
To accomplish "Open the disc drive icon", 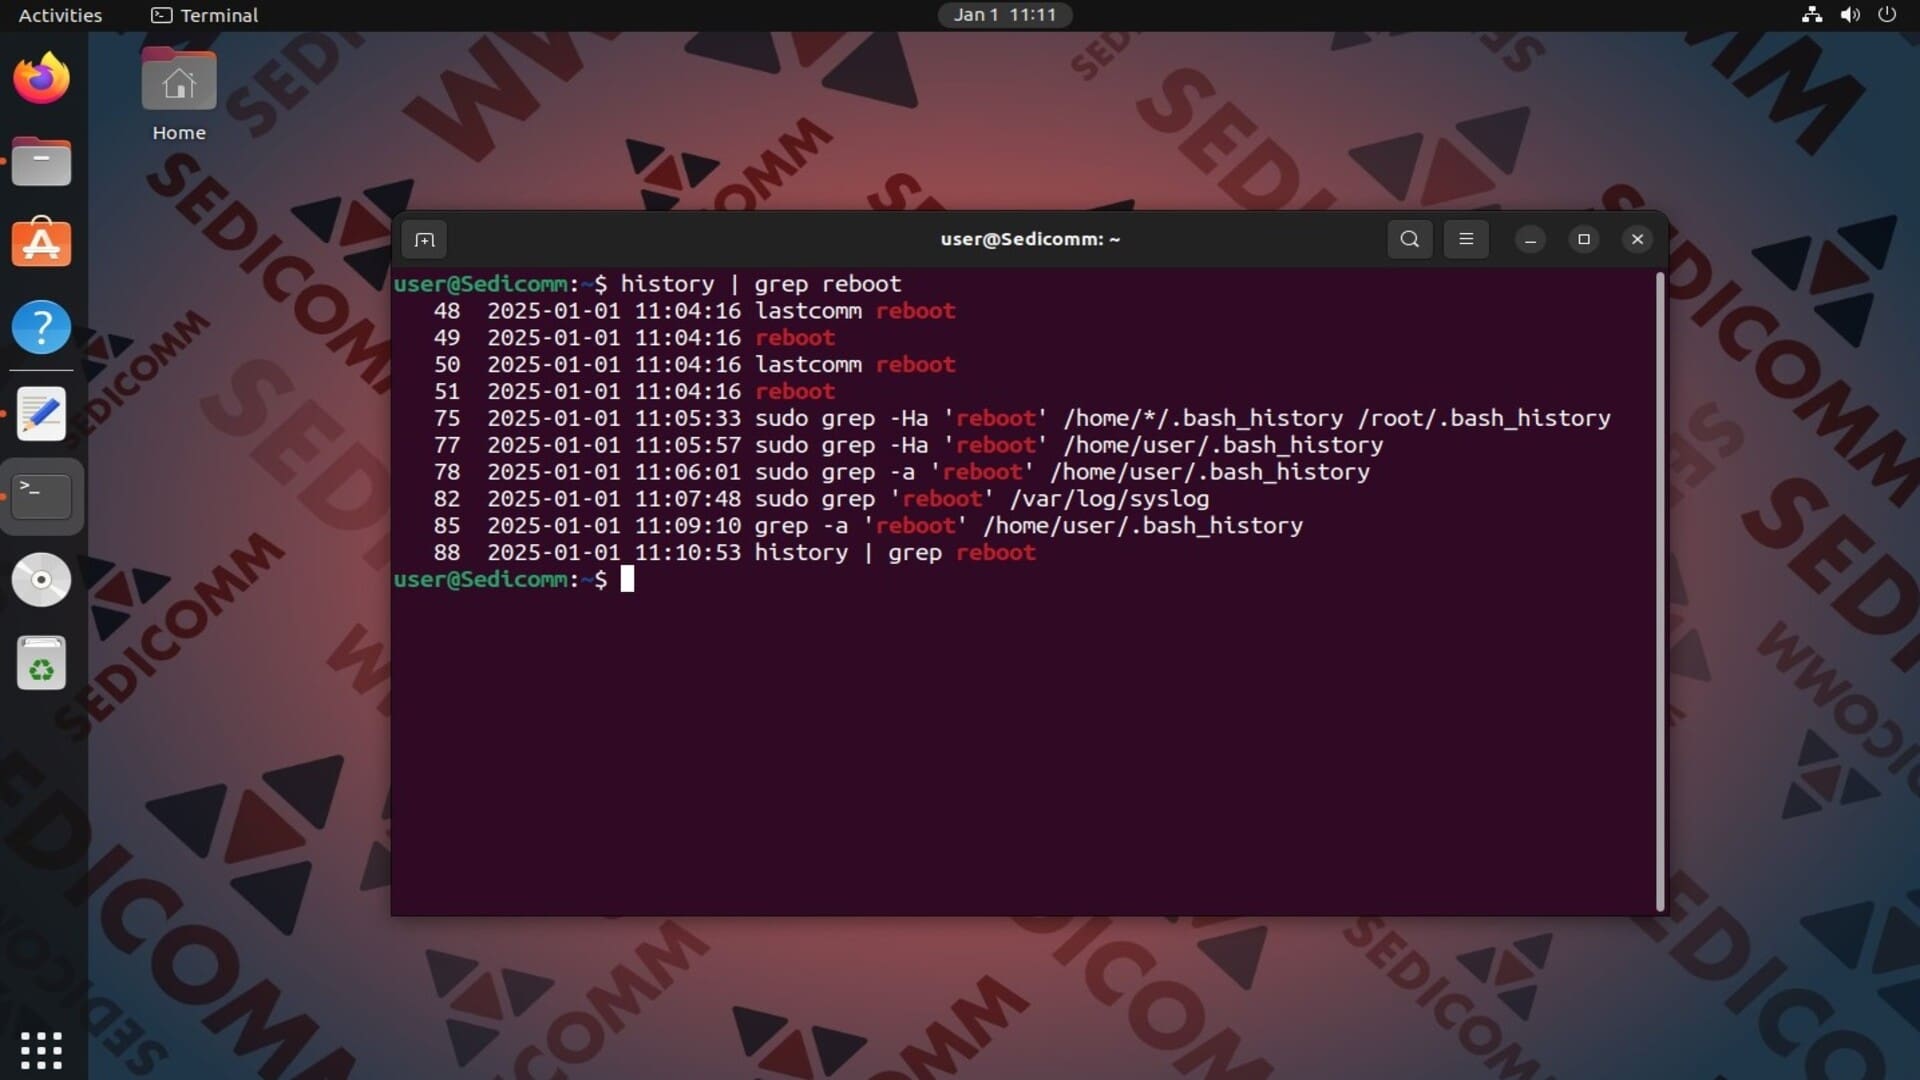I will pos(41,579).
